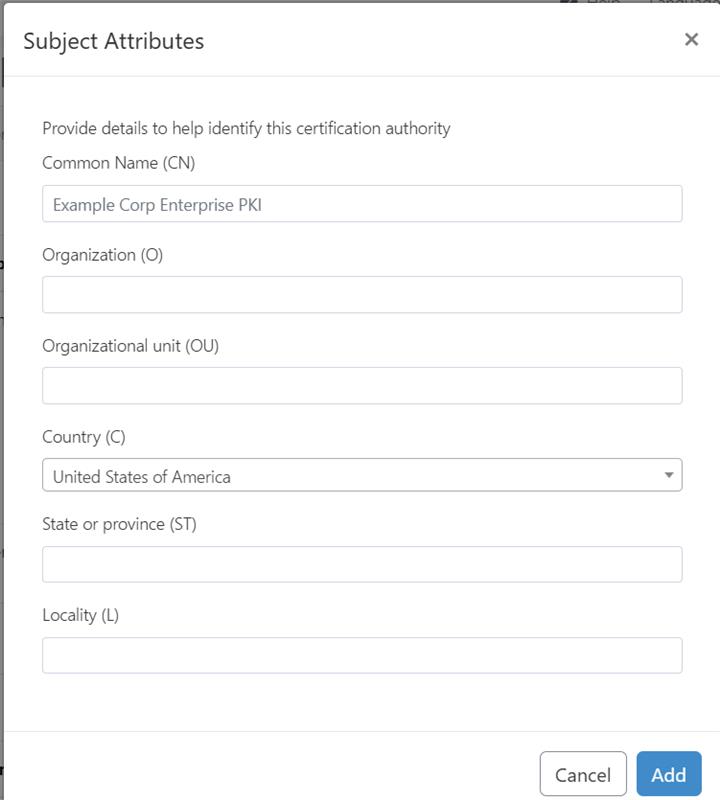Click into the Organization (O) input box
Viewport: 720px width, 800px height.
point(362,295)
